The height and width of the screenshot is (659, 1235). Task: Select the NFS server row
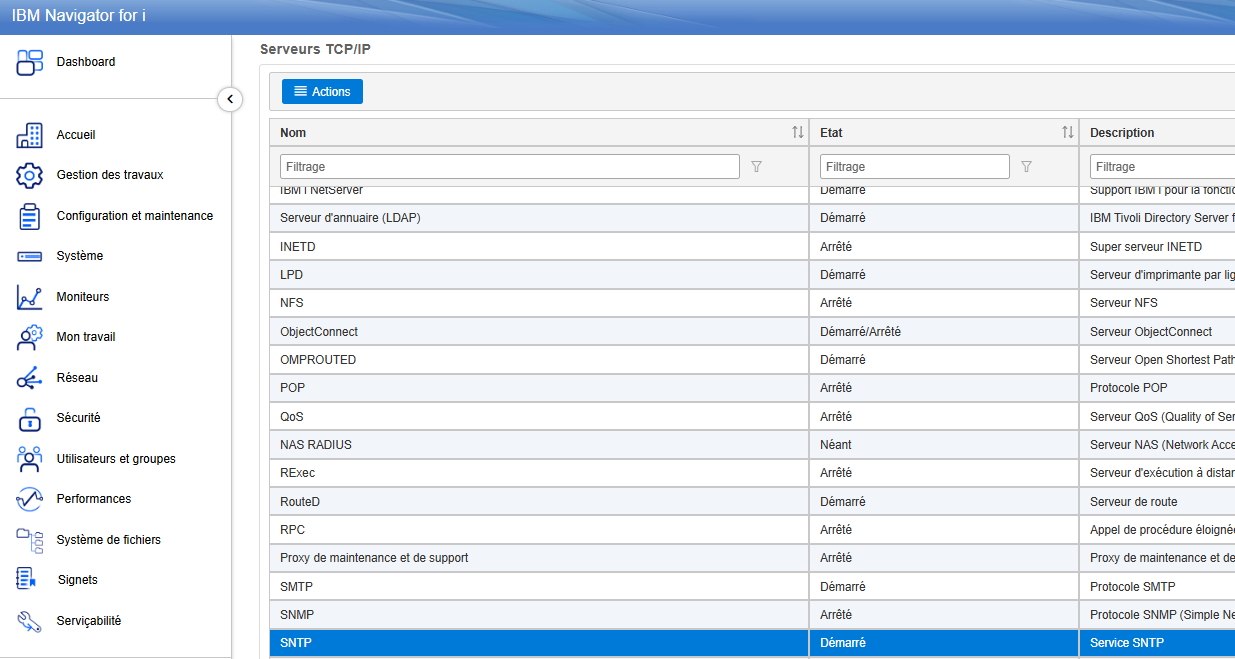pos(752,303)
